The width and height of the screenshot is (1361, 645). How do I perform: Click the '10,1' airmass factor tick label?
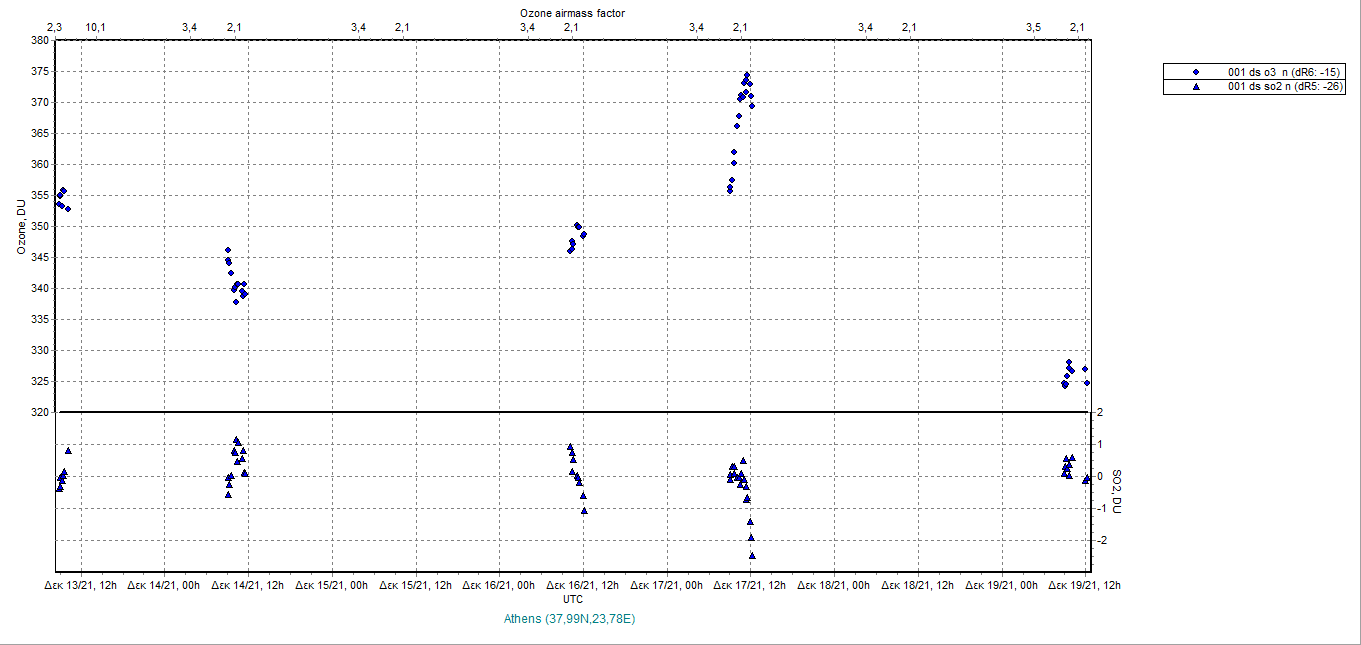pyautogui.click(x=96, y=27)
